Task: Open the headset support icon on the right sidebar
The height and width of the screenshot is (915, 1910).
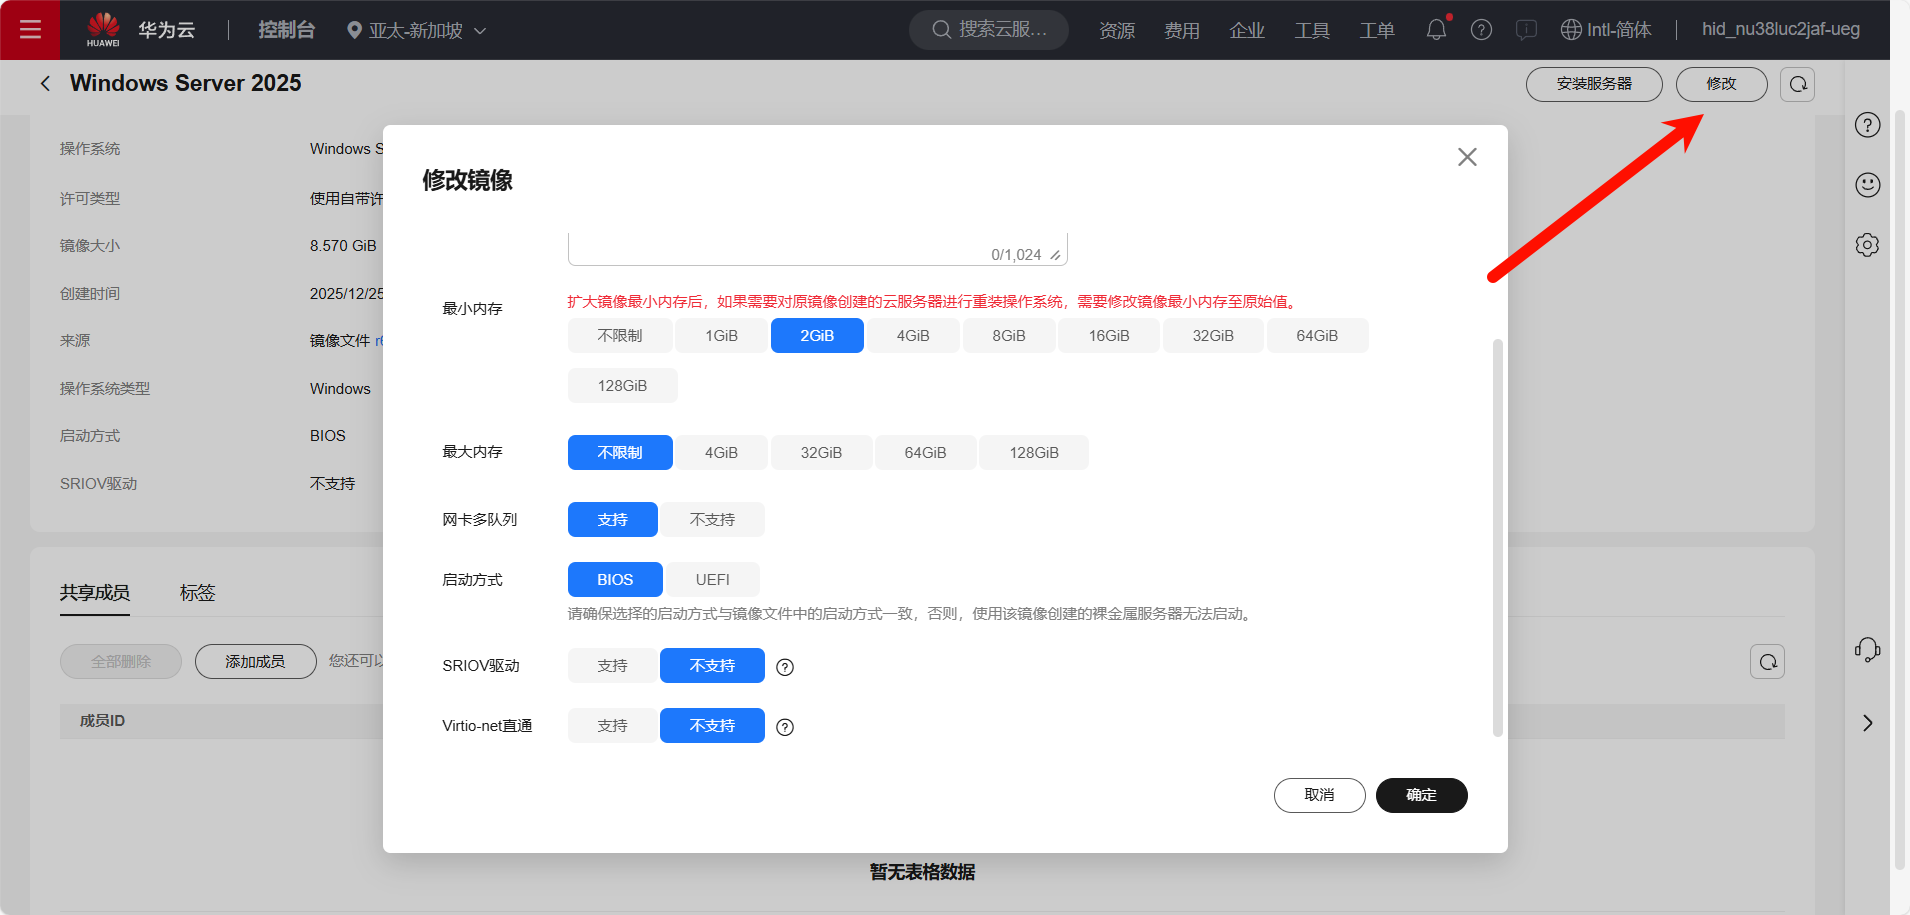Action: coord(1868,649)
